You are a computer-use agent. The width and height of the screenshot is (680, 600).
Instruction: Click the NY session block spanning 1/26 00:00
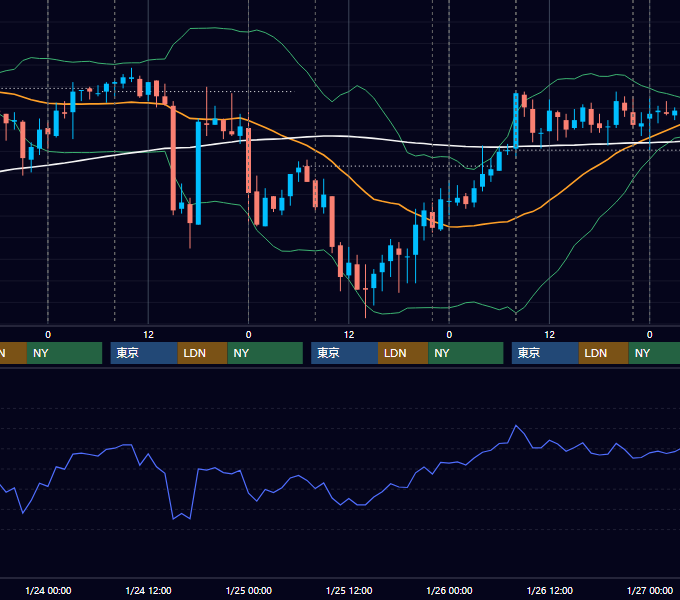point(466,353)
